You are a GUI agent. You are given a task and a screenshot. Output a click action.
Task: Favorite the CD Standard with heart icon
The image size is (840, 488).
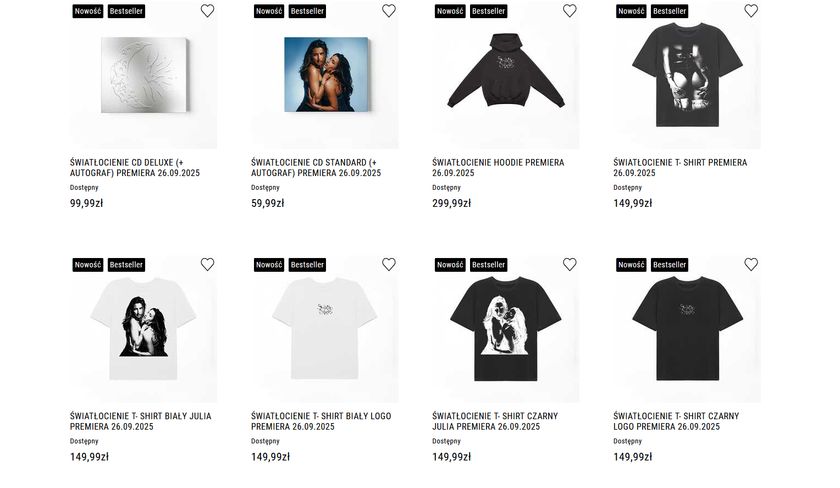tap(389, 11)
